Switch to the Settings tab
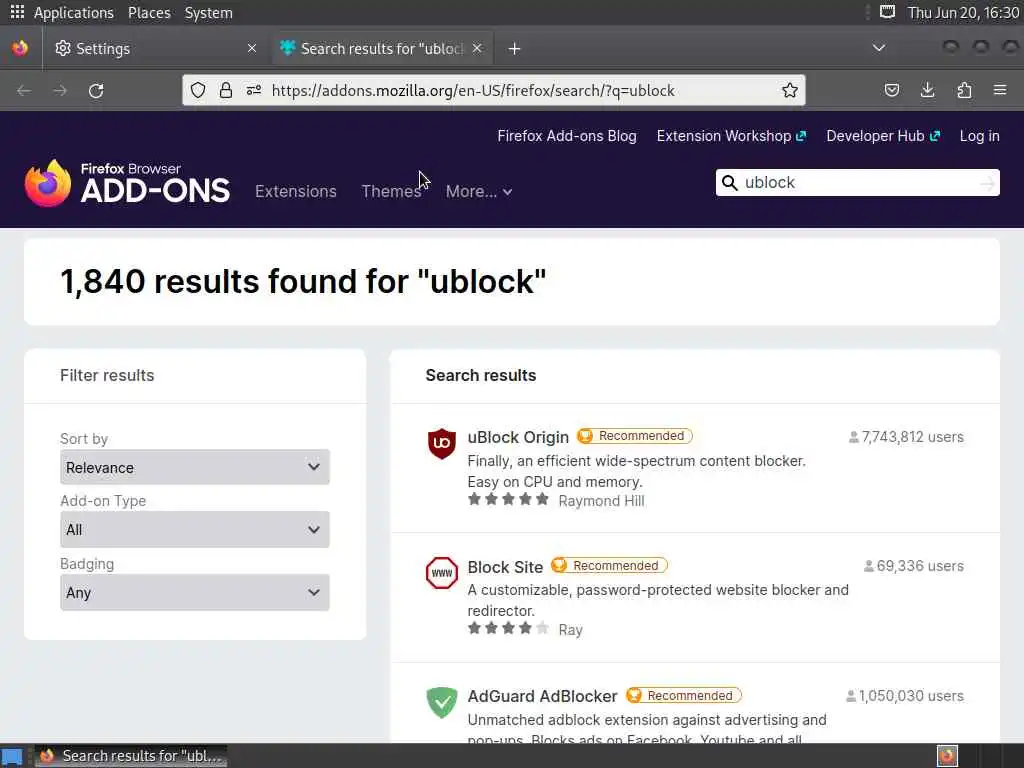Screen dimensions: 1024x768 point(150,49)
